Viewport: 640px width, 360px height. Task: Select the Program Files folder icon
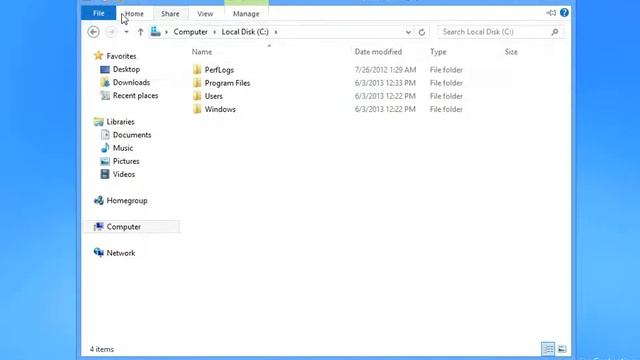[x=197, y=83]
